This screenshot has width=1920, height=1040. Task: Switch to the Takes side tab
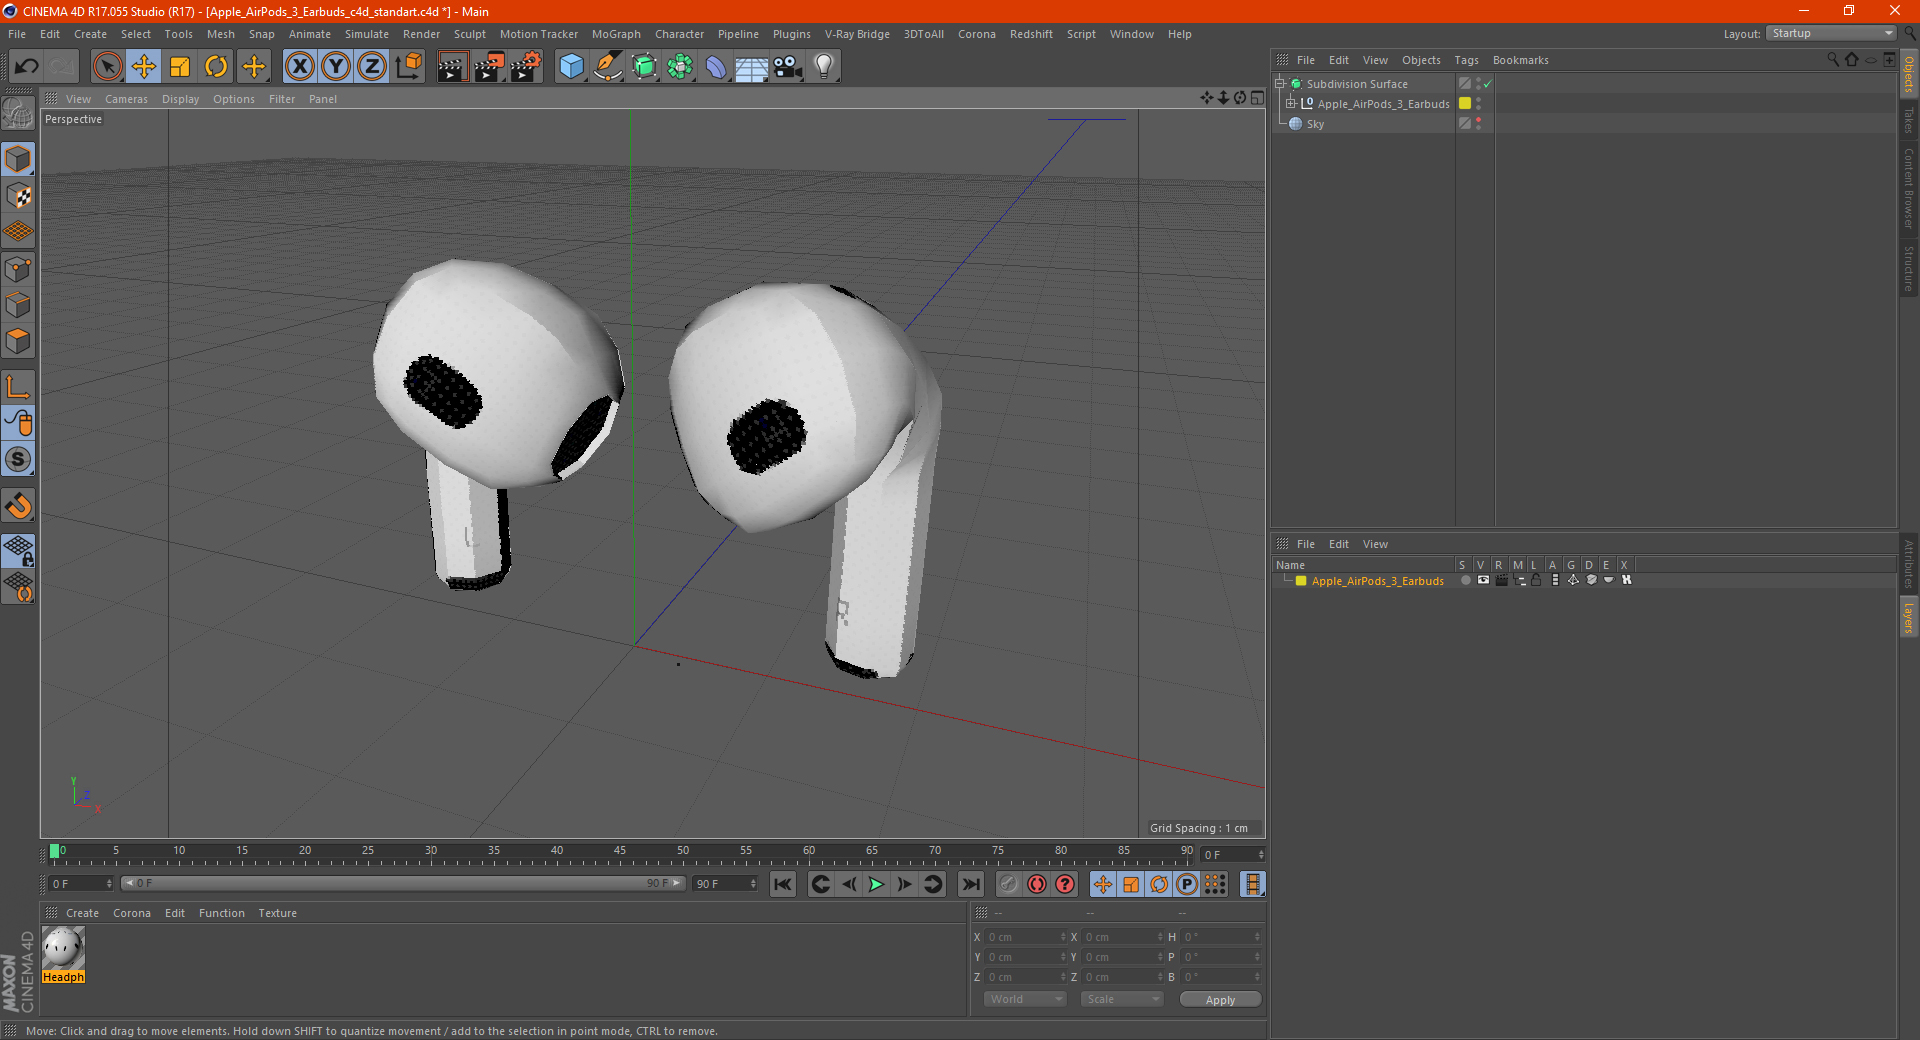1909,121
